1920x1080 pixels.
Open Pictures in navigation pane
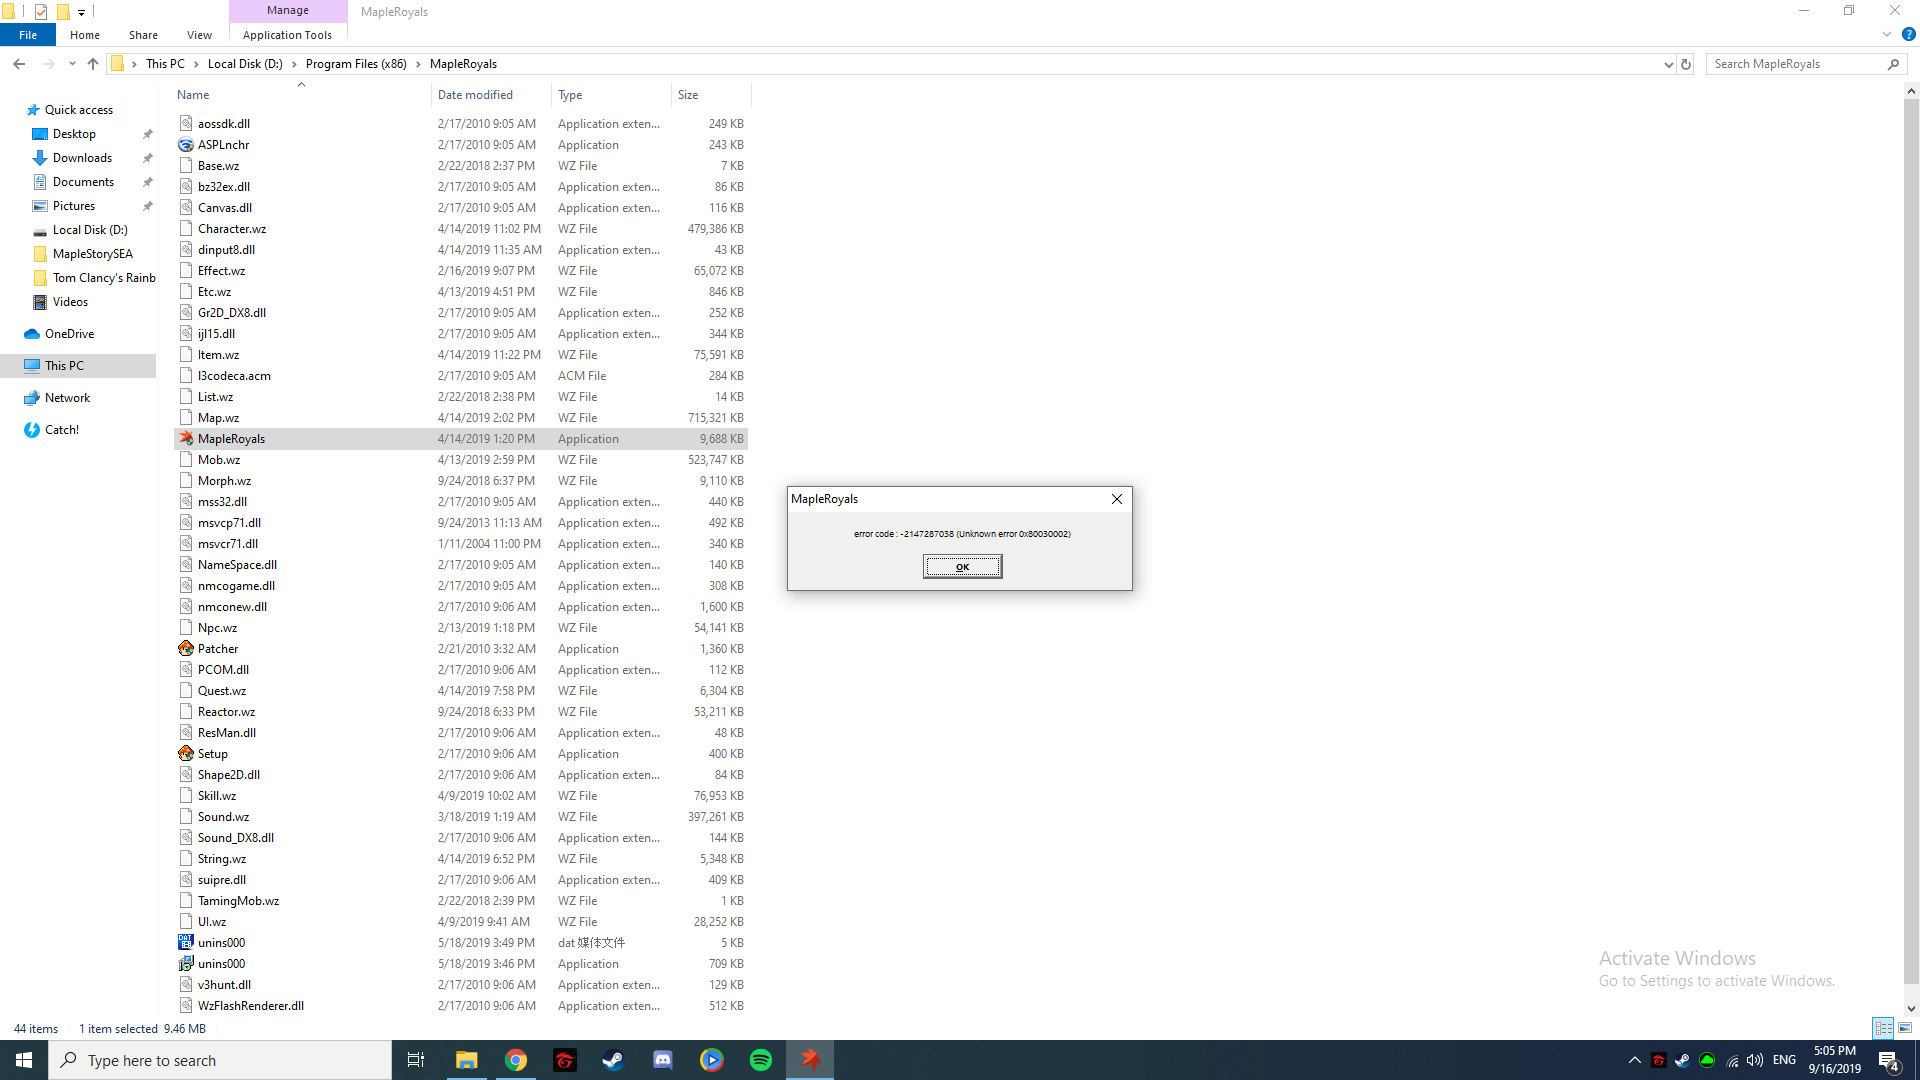tap(74, 206)
